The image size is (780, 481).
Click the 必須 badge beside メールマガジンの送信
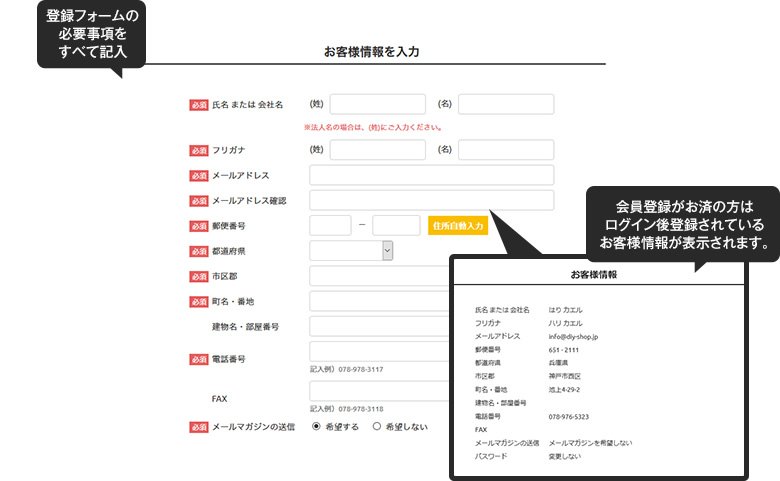[198, 427]
